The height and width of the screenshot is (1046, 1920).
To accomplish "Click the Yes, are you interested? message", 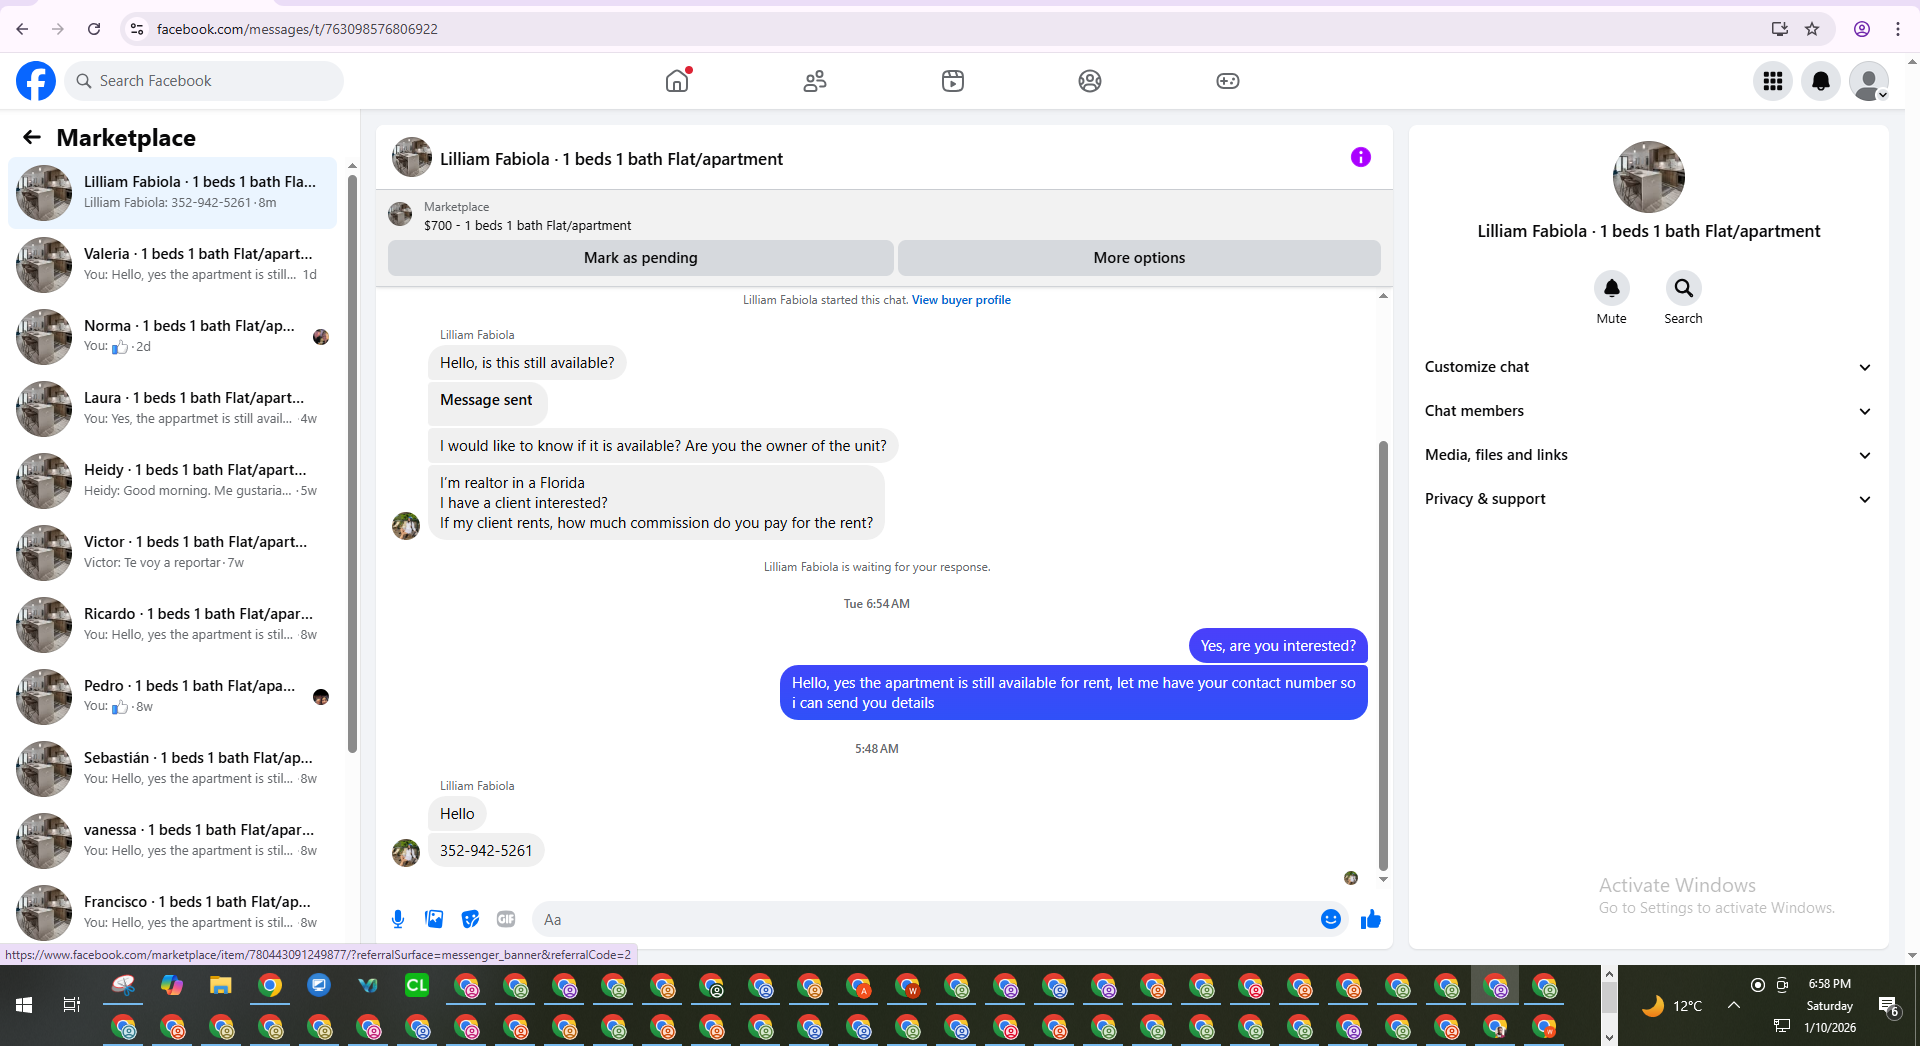I will coord(1278,646).
